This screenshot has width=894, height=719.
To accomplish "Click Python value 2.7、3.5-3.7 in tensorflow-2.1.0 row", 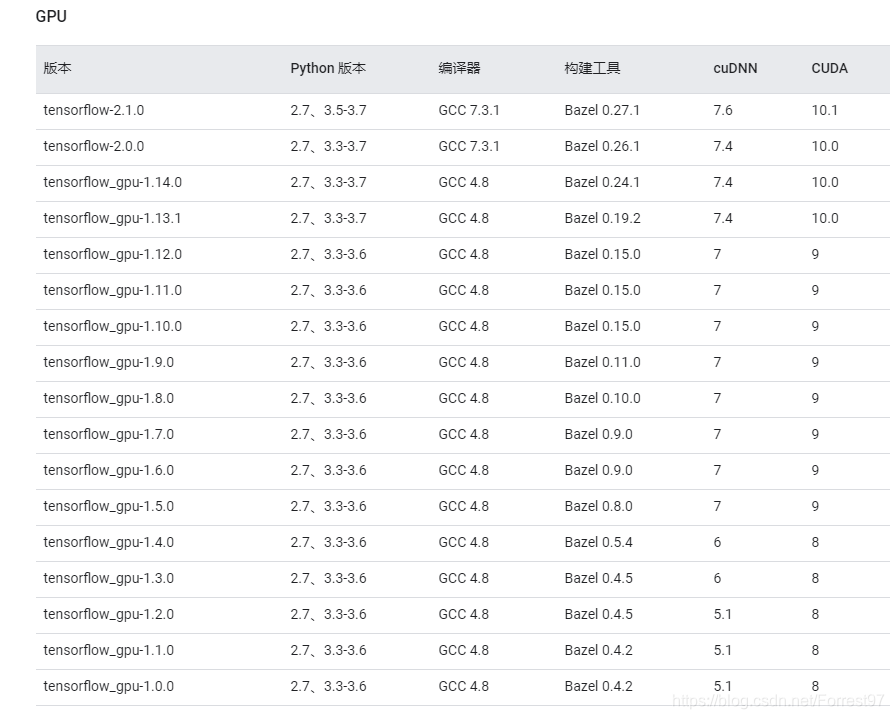I will point(328,110).
